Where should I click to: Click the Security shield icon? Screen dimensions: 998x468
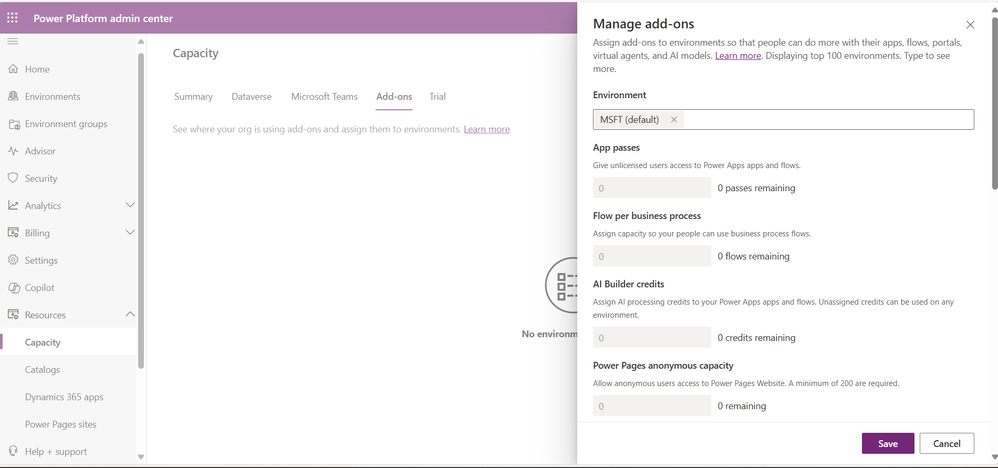pos(13,178)
